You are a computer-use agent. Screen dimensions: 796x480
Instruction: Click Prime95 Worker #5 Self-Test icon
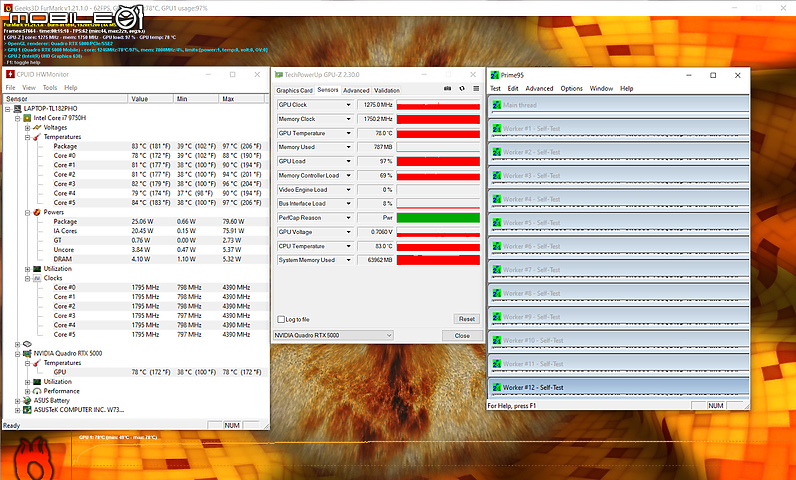coord(496,223)
